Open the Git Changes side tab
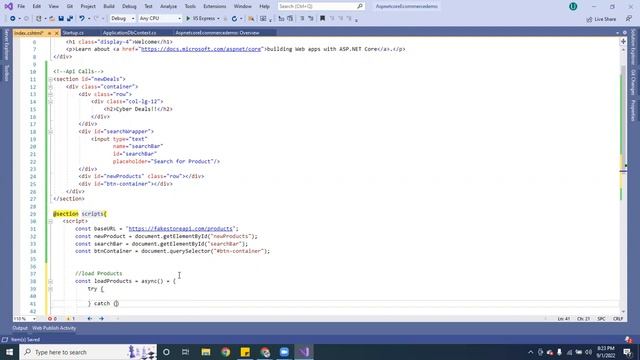Image resolution: width=640 pixels, height=360 pixels. pos(633,82)
